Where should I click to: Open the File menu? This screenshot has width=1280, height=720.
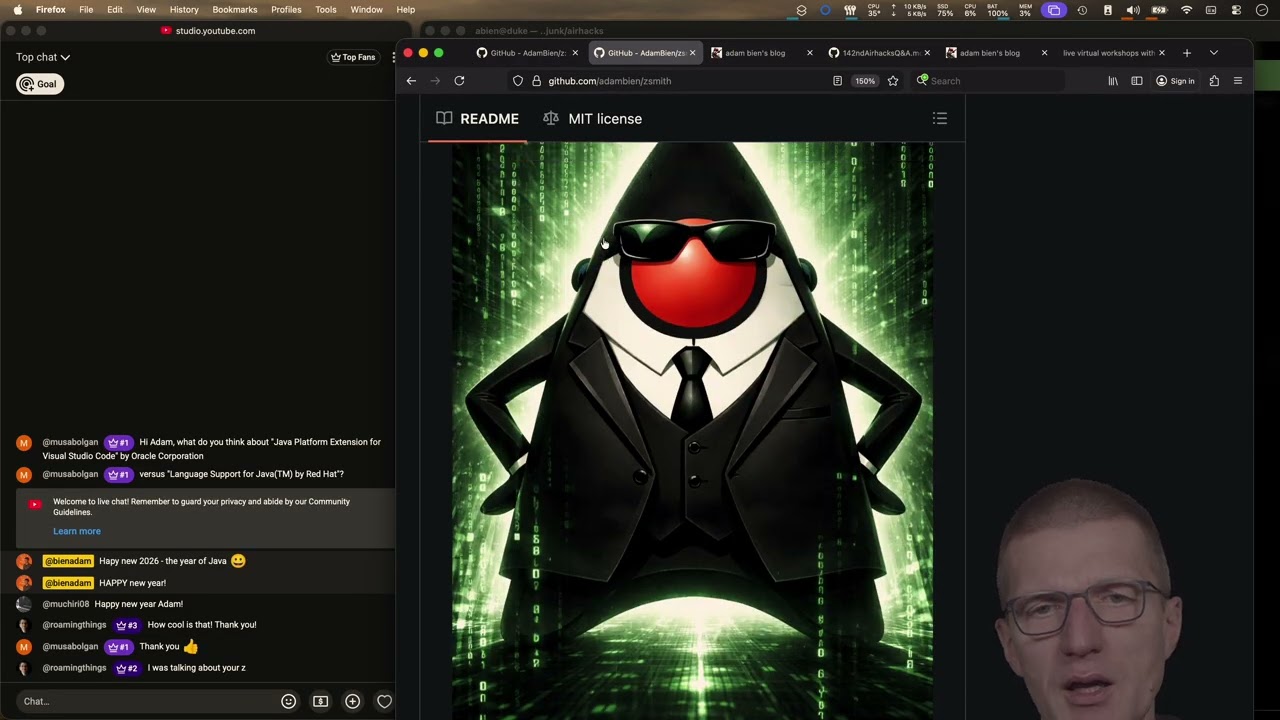coord(86,10)
